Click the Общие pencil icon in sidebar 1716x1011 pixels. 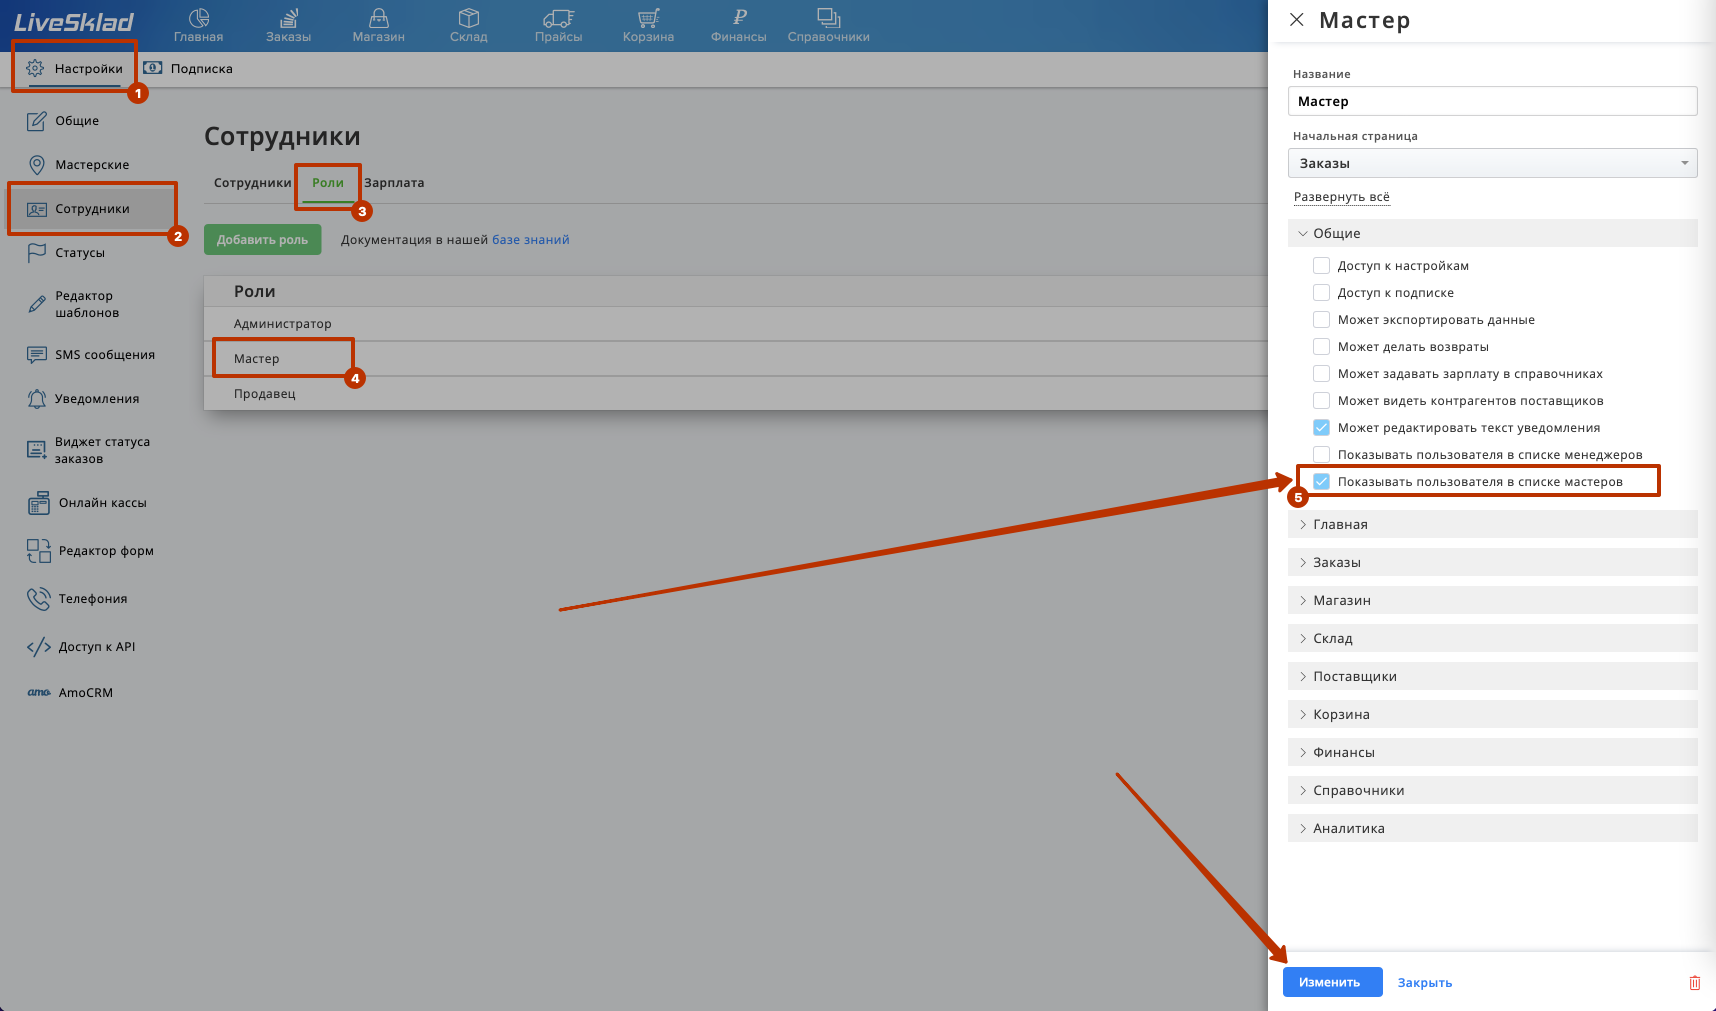point(37,121)
